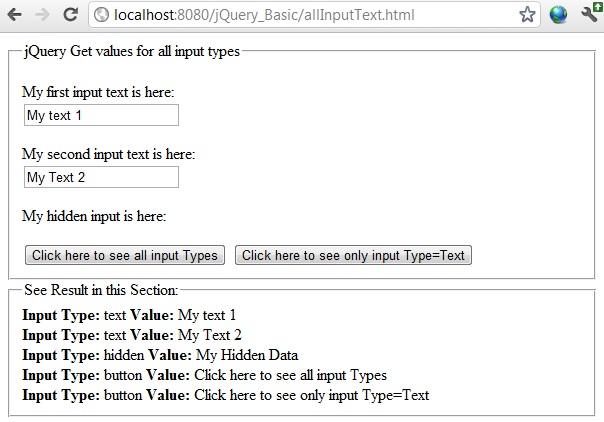Bookmark this page with the star icon
Screen dimensions: 604x422
[x=527, y=16]
